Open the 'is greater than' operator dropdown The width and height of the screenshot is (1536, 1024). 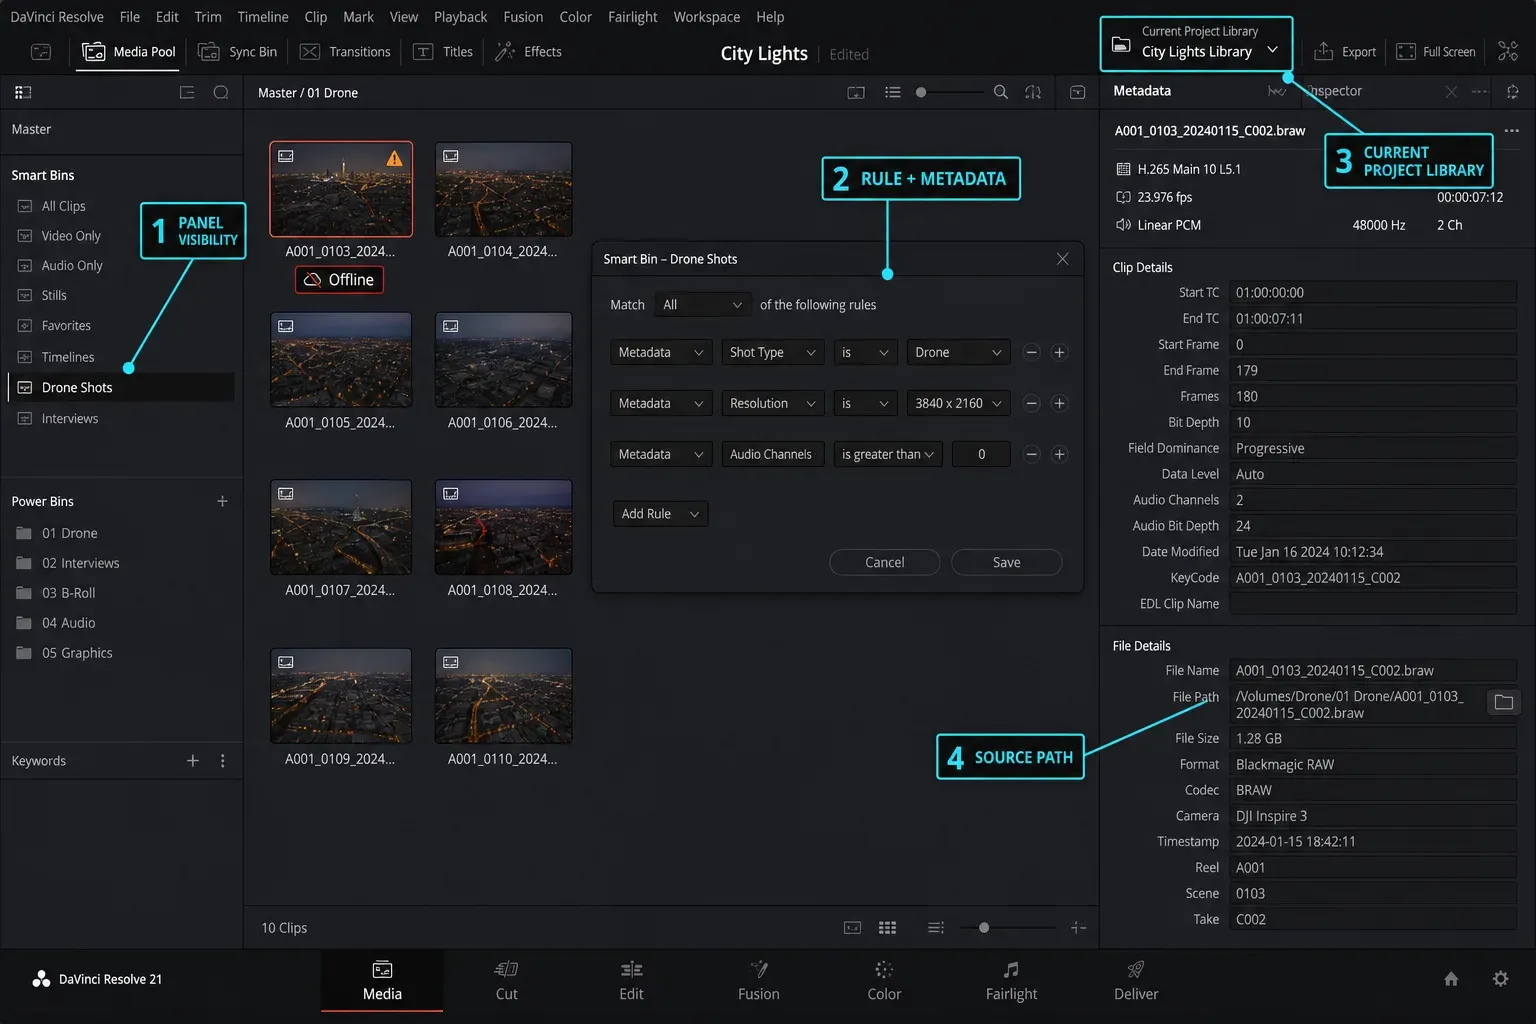point(888,454)
